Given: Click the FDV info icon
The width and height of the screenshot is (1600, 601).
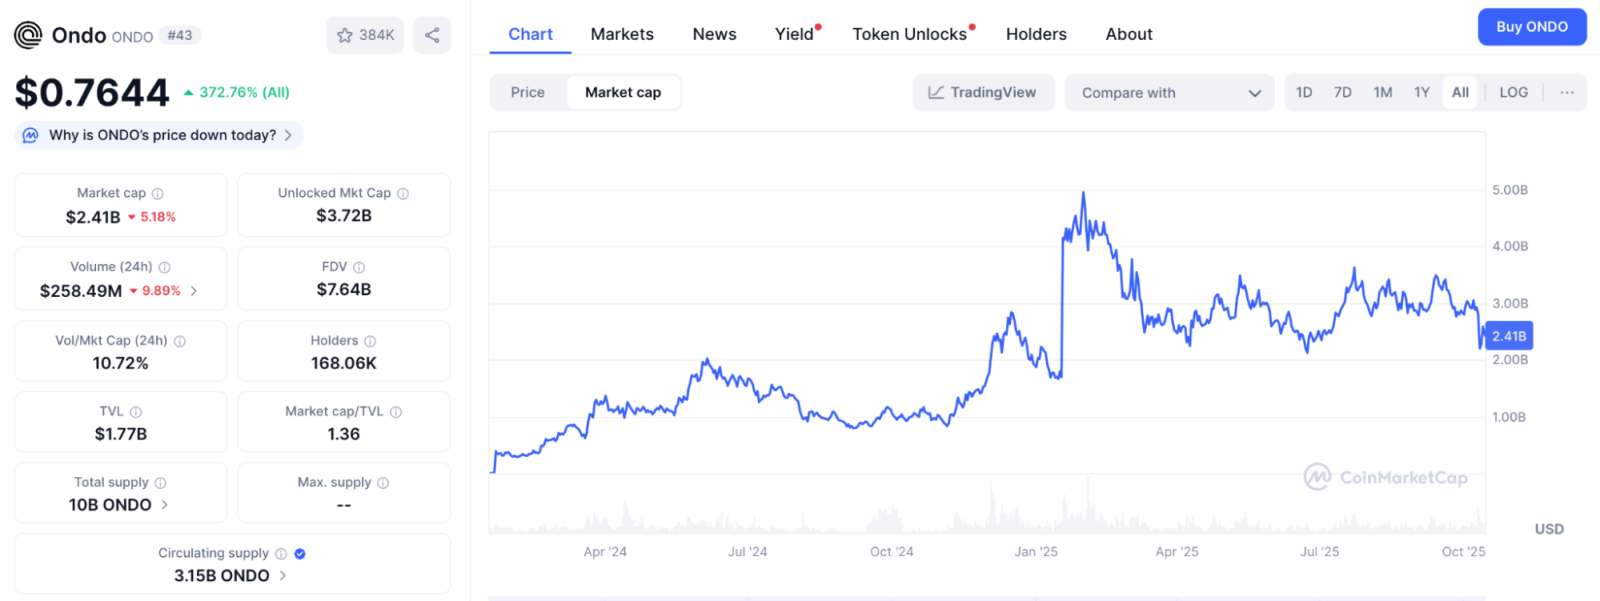Looking at the screenshot, I should (x=359, y=268).
